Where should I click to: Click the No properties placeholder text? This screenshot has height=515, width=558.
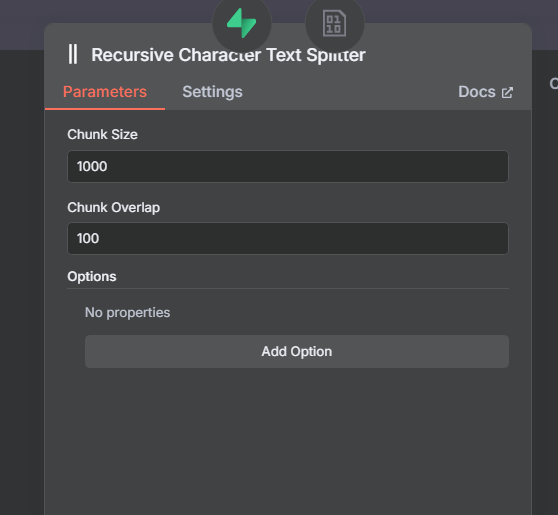tap(127, 312)
